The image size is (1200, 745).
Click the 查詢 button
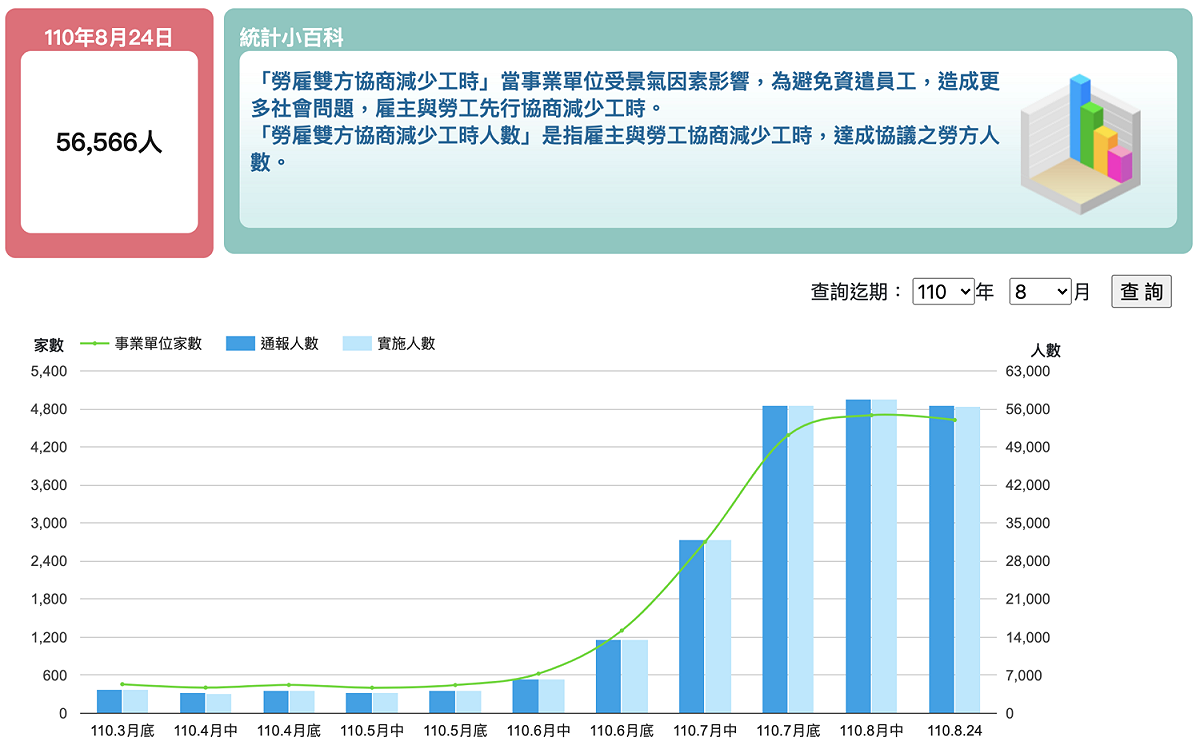(x=1141, y=292)
